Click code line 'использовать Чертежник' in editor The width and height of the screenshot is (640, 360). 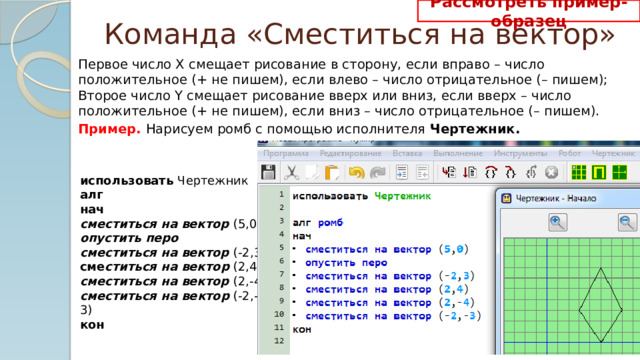(362, 196)
